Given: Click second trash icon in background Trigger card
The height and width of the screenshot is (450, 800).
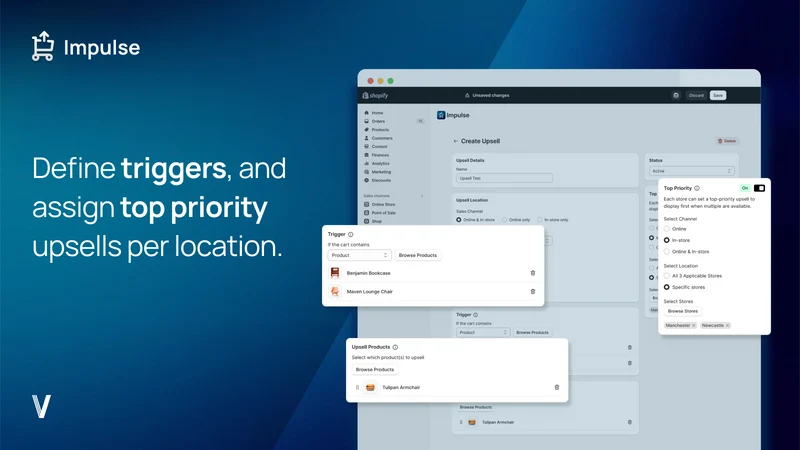Looking at the screenshot, I should (x=630, y=363).
